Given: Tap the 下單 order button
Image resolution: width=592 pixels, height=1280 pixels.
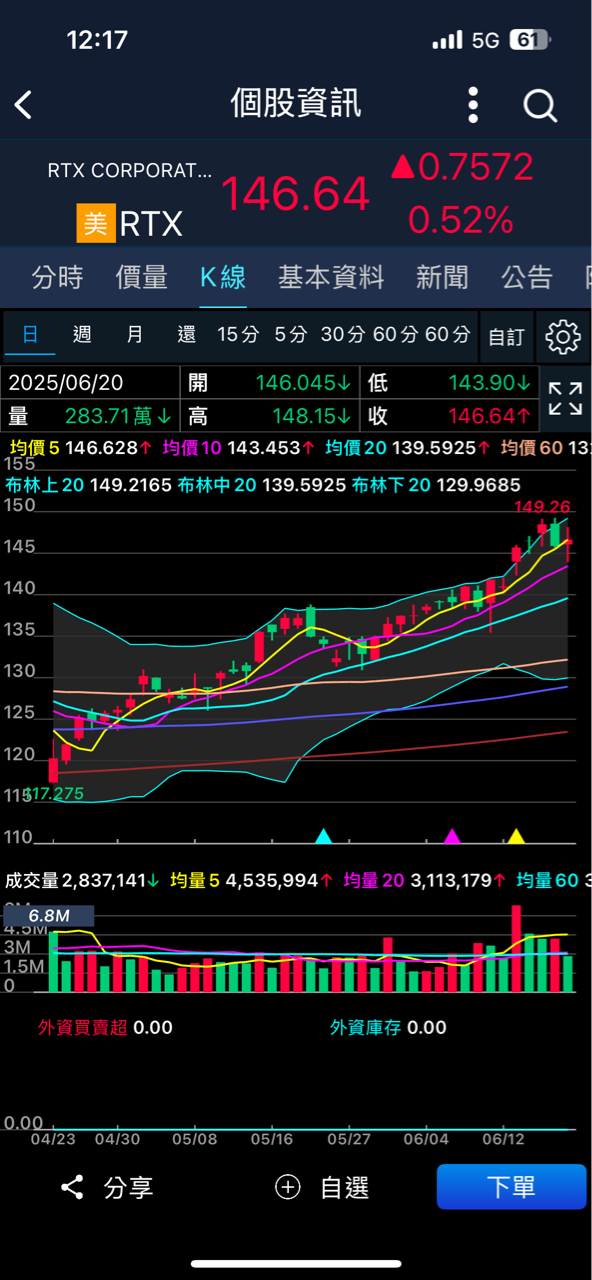Looking at the screenshot, I should coord(511,1187).
